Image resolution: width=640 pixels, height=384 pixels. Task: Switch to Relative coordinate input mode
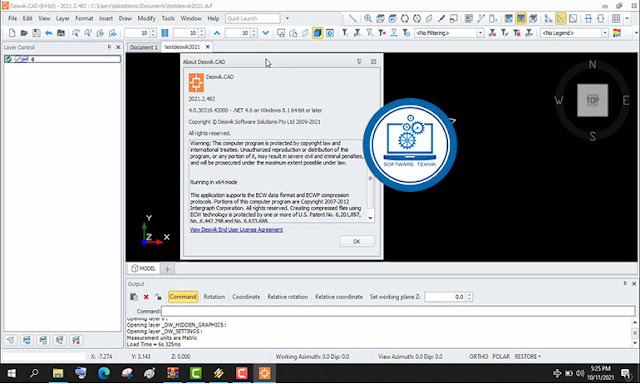point(339,297)
